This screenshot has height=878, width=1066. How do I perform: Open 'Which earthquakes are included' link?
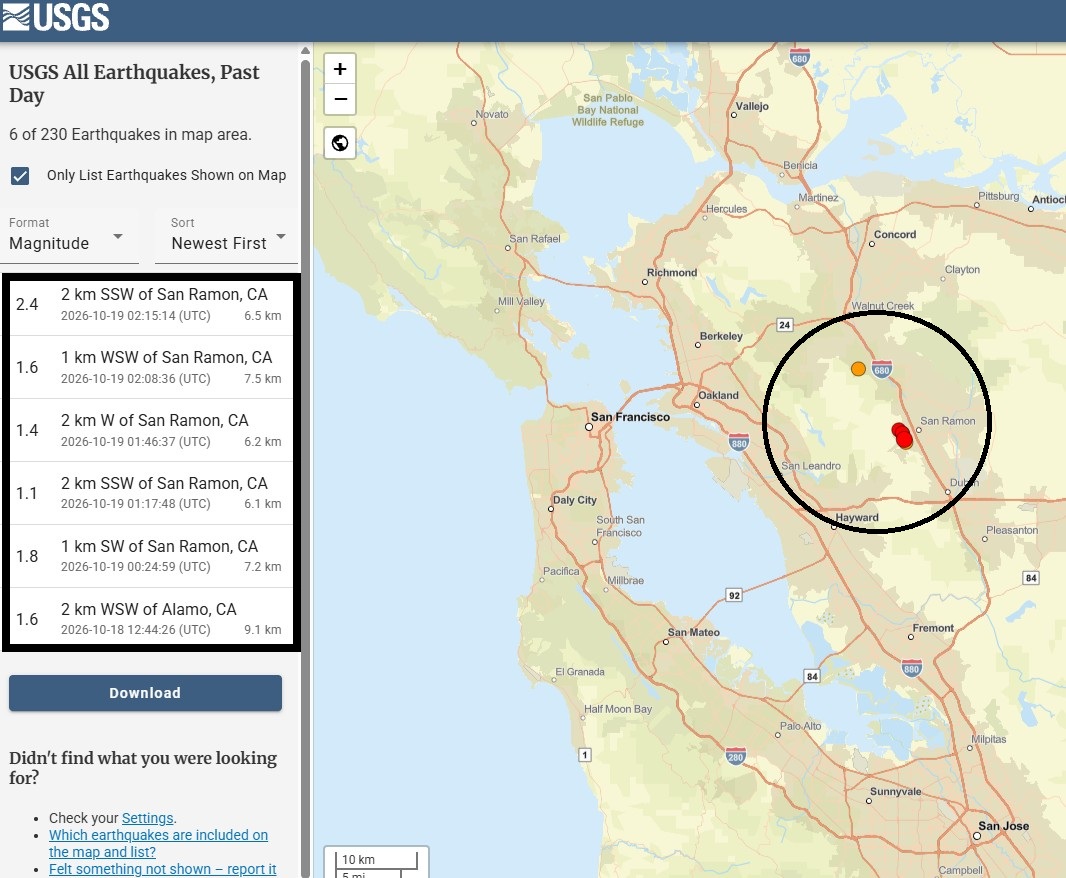click(x=158, y=843)
